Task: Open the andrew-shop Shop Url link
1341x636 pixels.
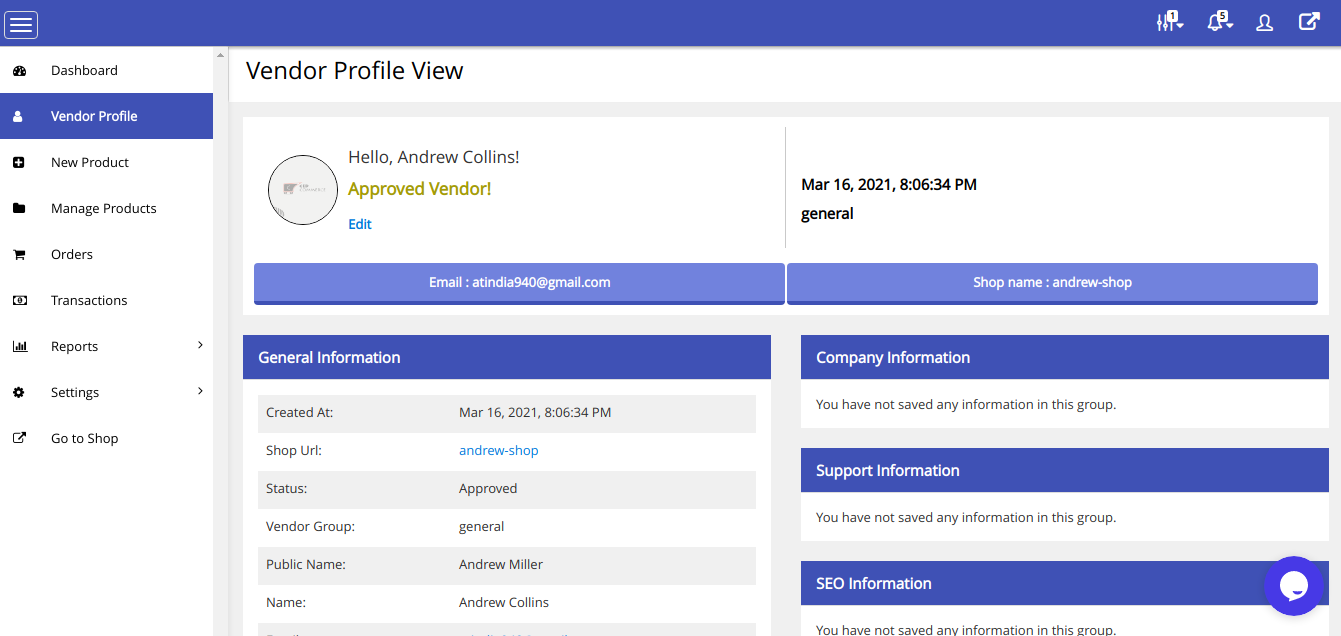Action: click(498, 451)
